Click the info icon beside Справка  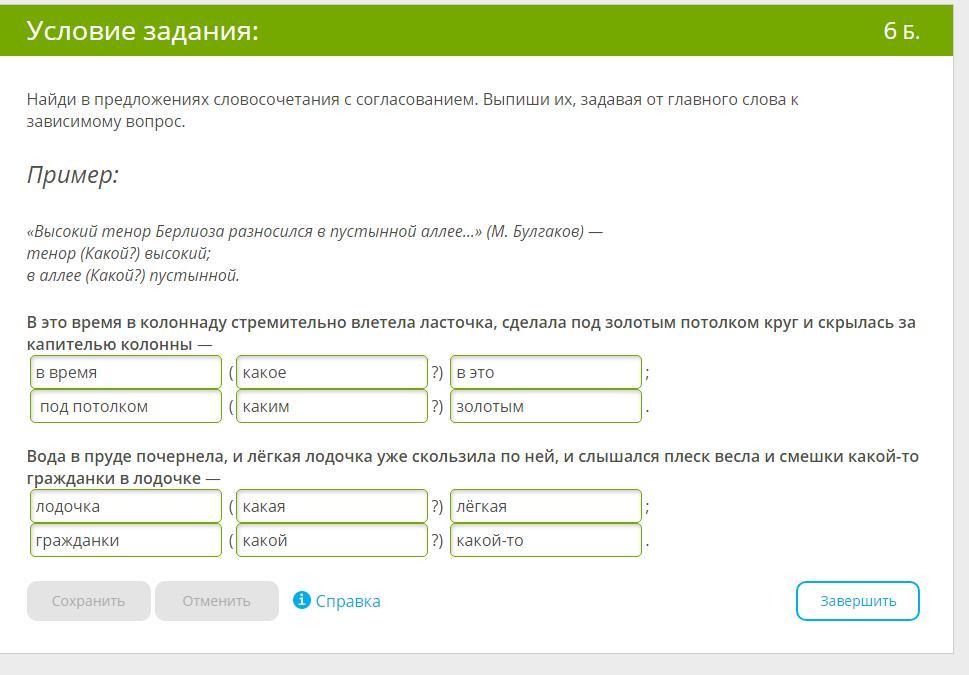tap(302, 600)
